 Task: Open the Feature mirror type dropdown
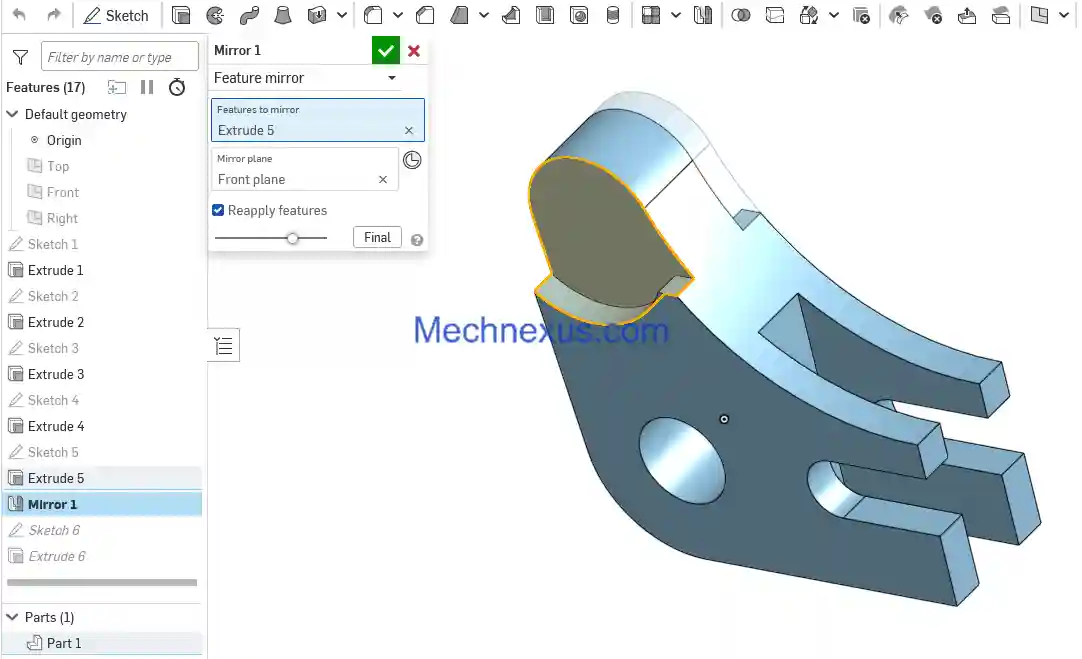click(391, 78)
